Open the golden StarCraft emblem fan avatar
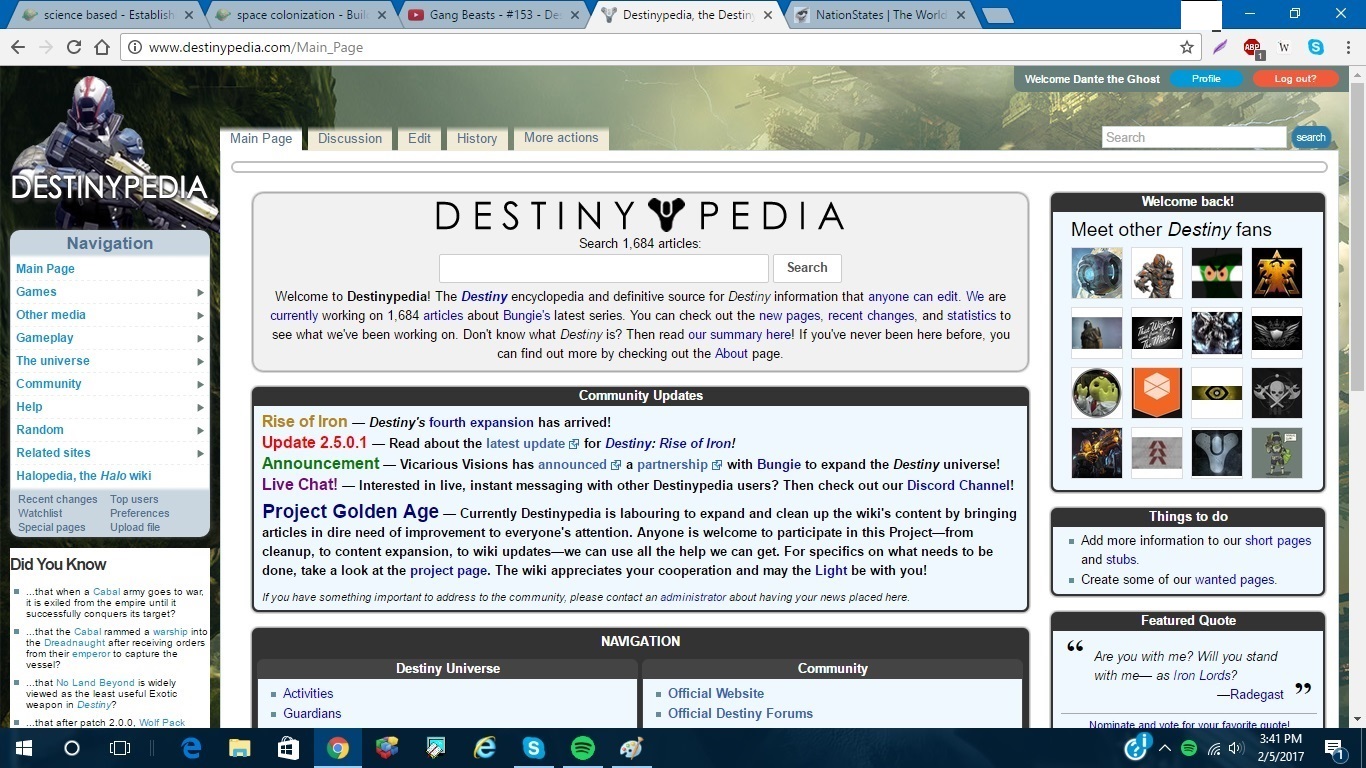Screen dimensions: 1366x768 (x=1277, y=273)
